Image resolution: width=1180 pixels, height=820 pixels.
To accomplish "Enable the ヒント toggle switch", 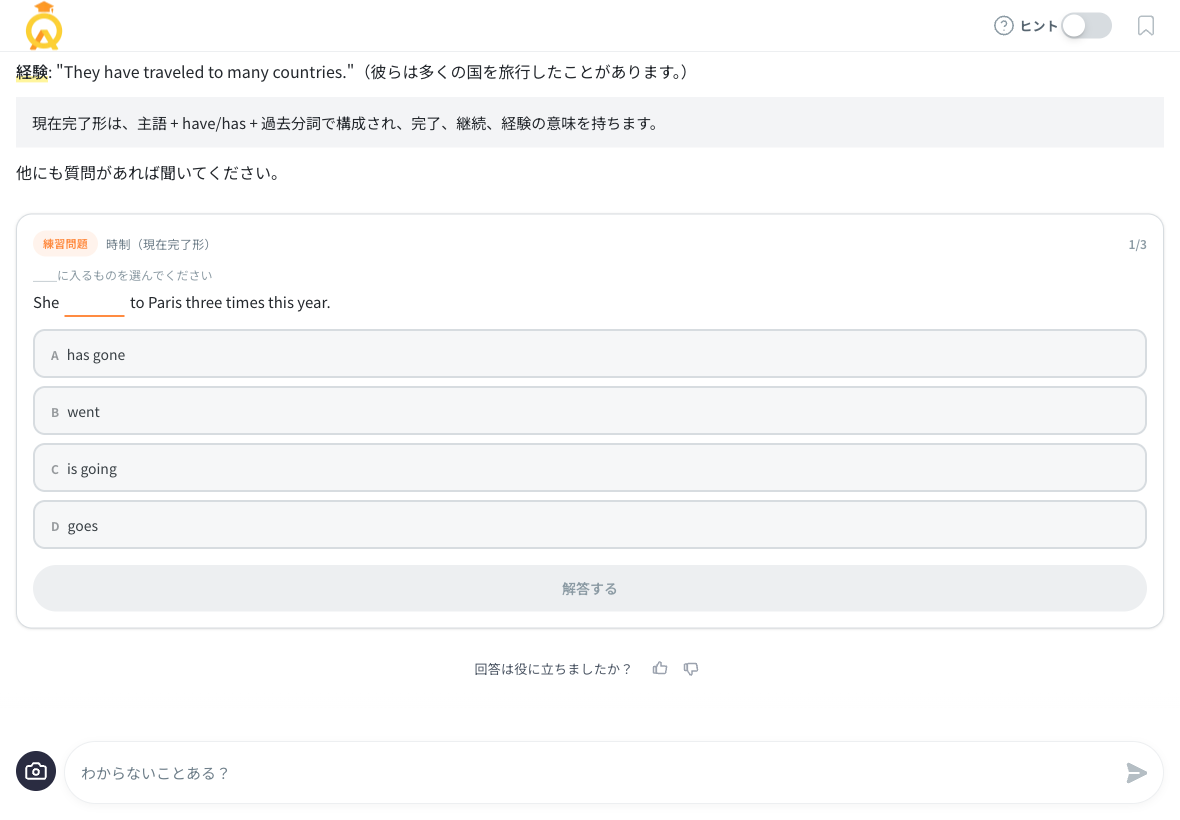I will (1086, 26).
